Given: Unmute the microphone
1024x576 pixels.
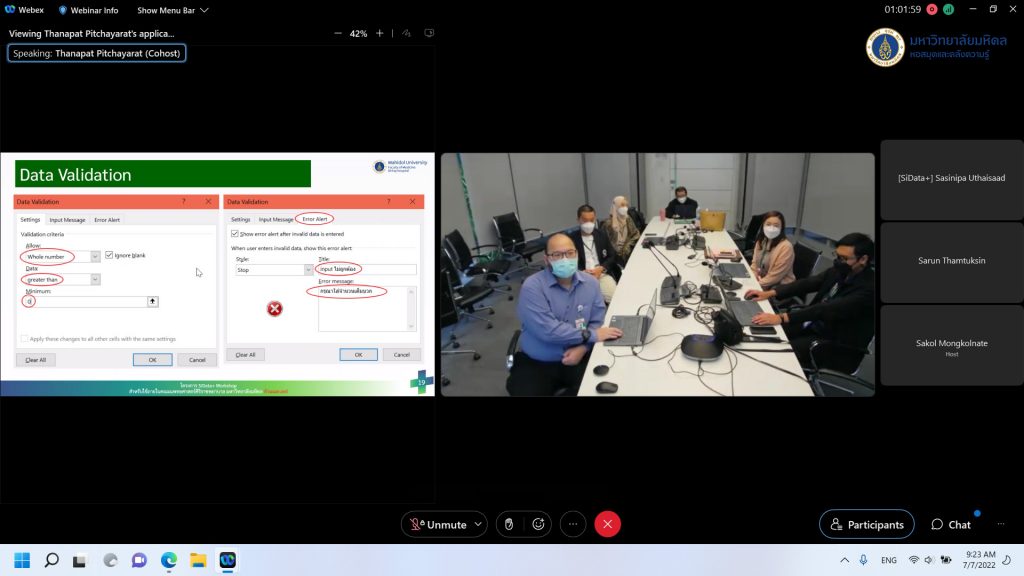Looking at the screenshot, I should coord(437,524).
